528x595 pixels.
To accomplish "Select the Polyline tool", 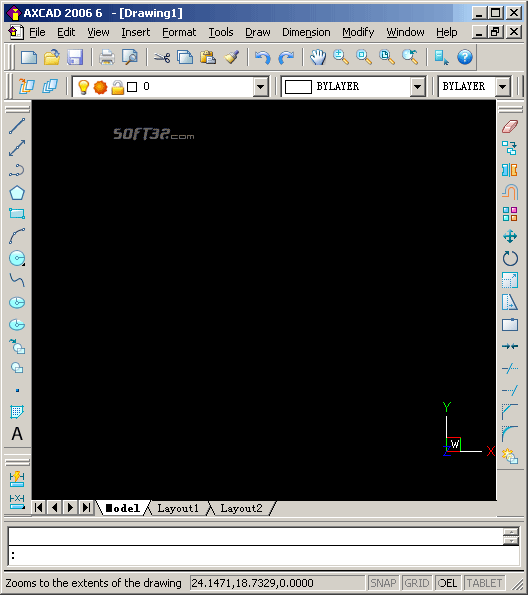I will click(17, 170).
